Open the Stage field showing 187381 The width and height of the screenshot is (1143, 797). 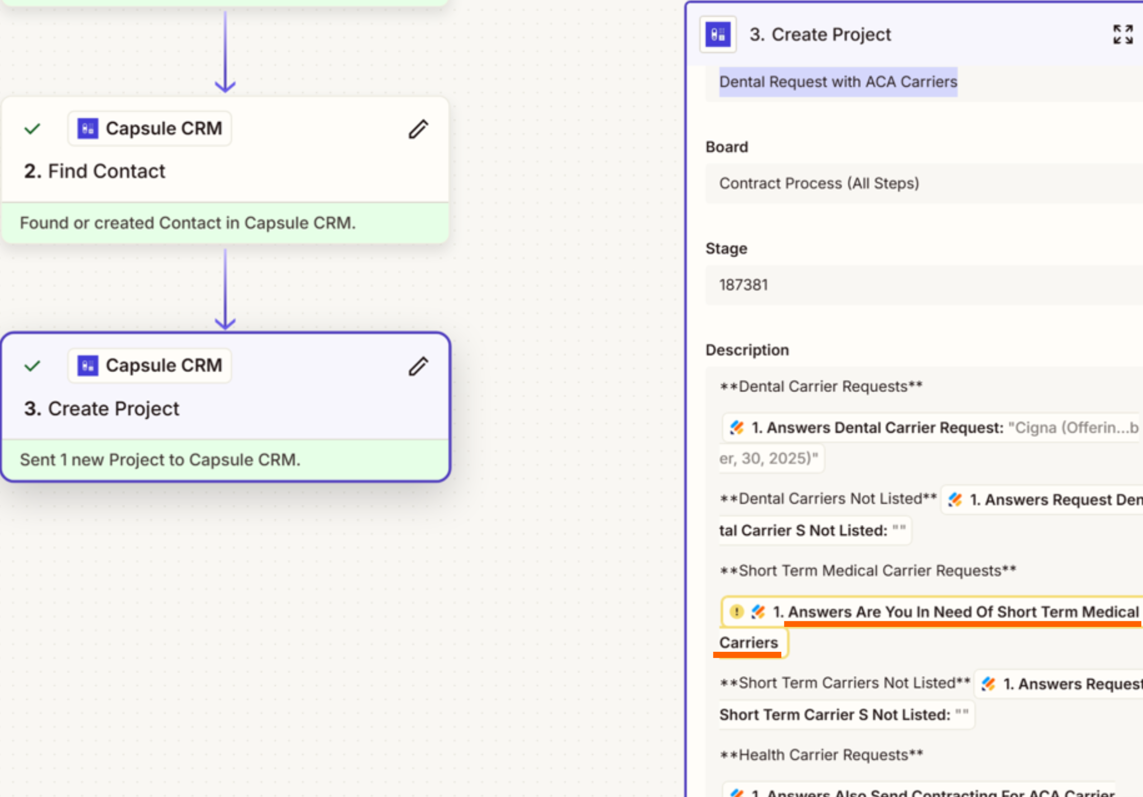925,285
